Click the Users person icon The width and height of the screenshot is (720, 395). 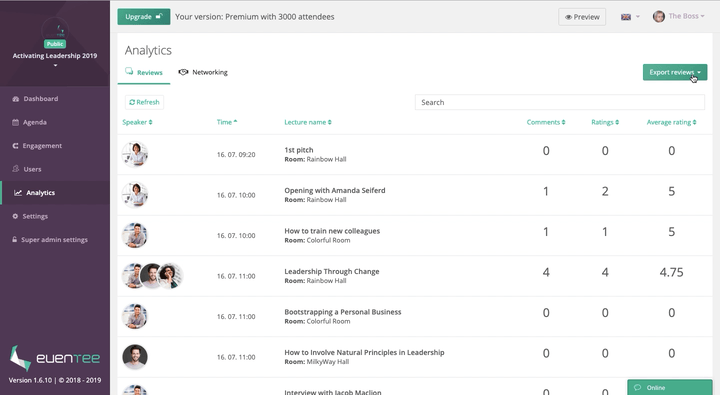(16, 169)
